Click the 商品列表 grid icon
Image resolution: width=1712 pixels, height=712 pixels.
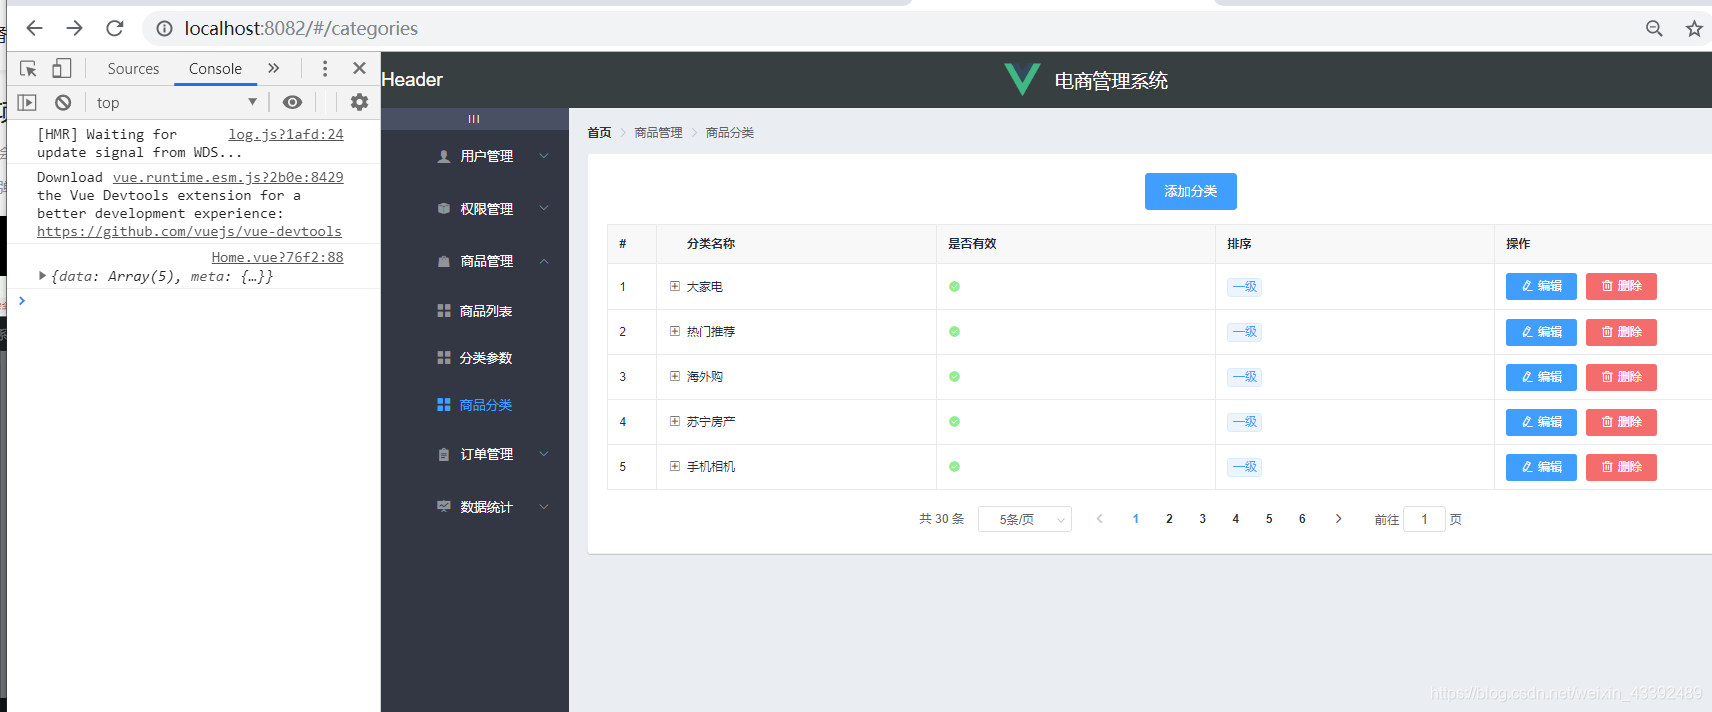(x=444, y=311)
